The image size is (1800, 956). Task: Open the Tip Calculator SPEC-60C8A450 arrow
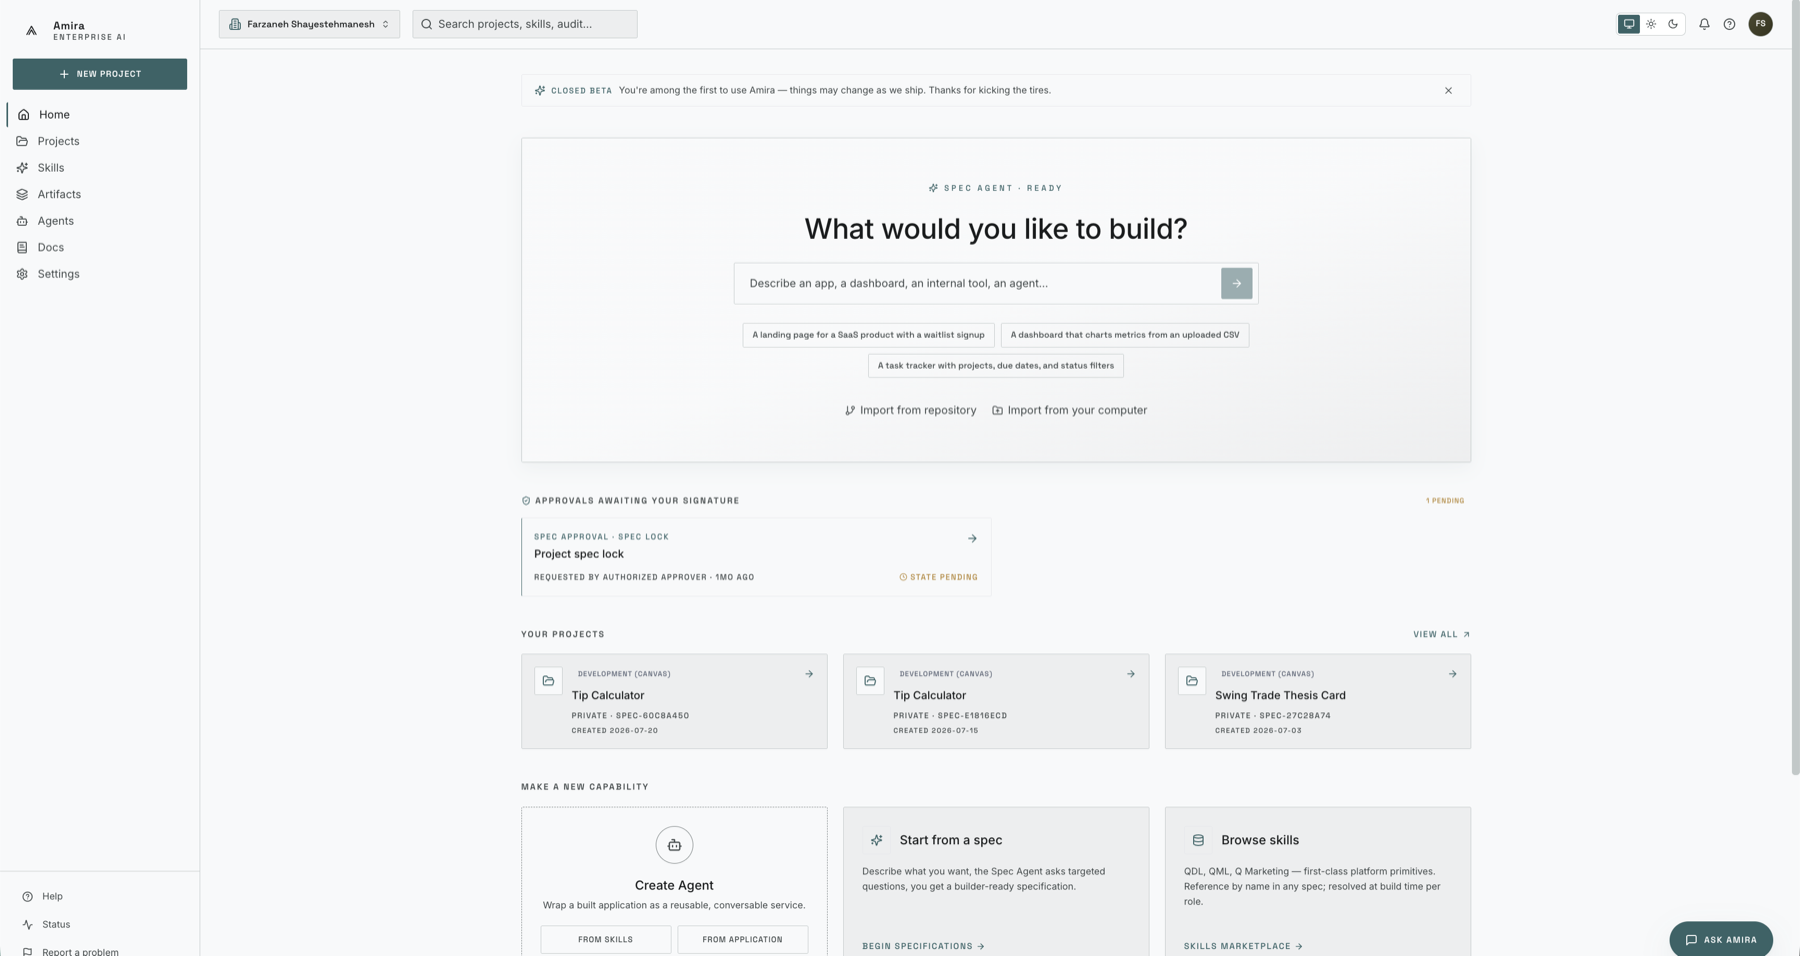[809, 674]
